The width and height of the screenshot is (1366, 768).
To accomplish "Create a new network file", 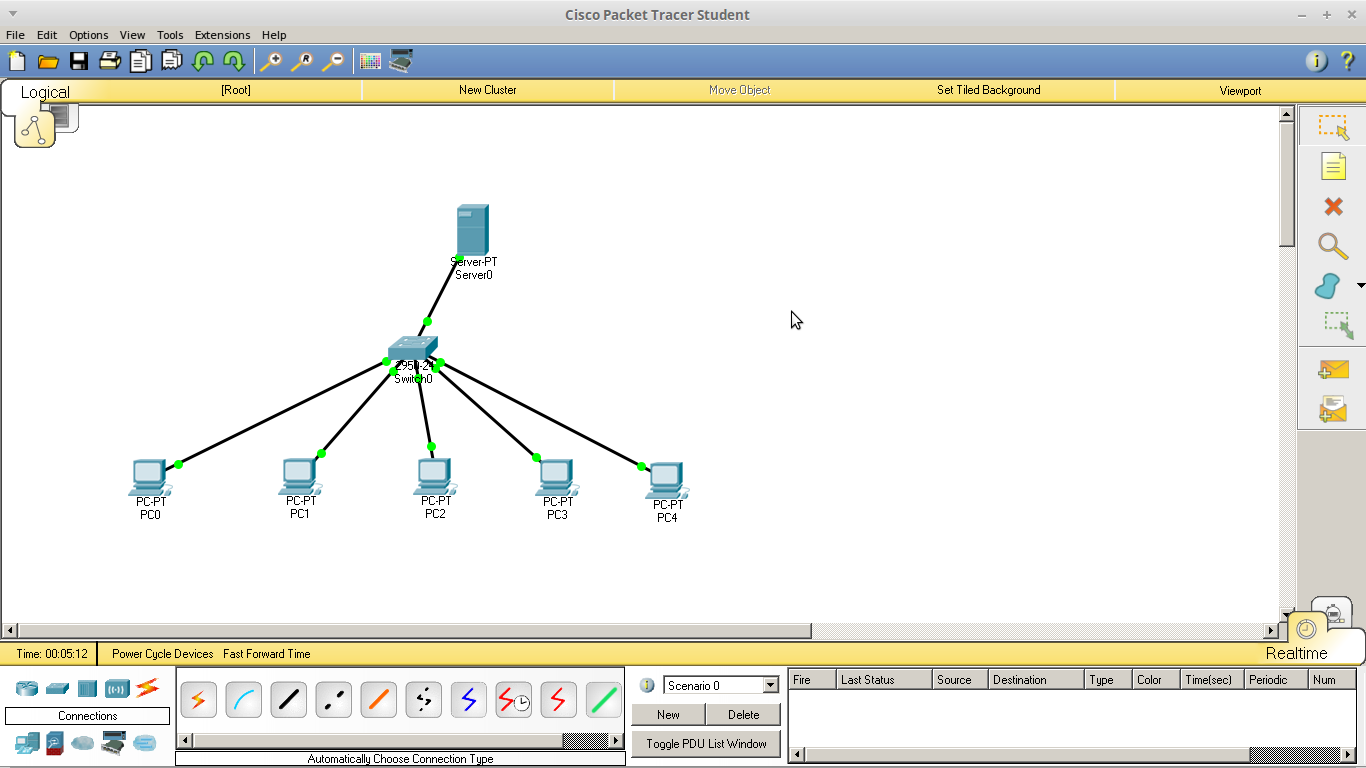I will coord(17,61).
